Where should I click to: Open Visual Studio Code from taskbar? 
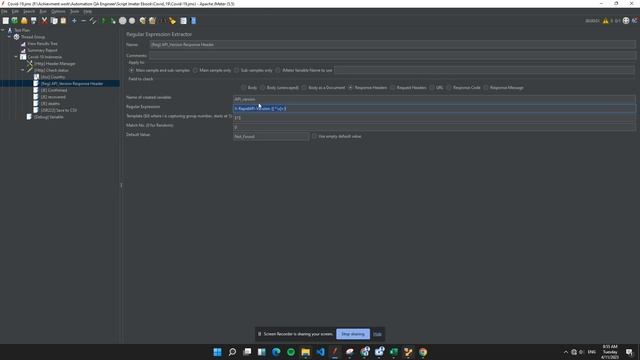(x=320, y=352)
